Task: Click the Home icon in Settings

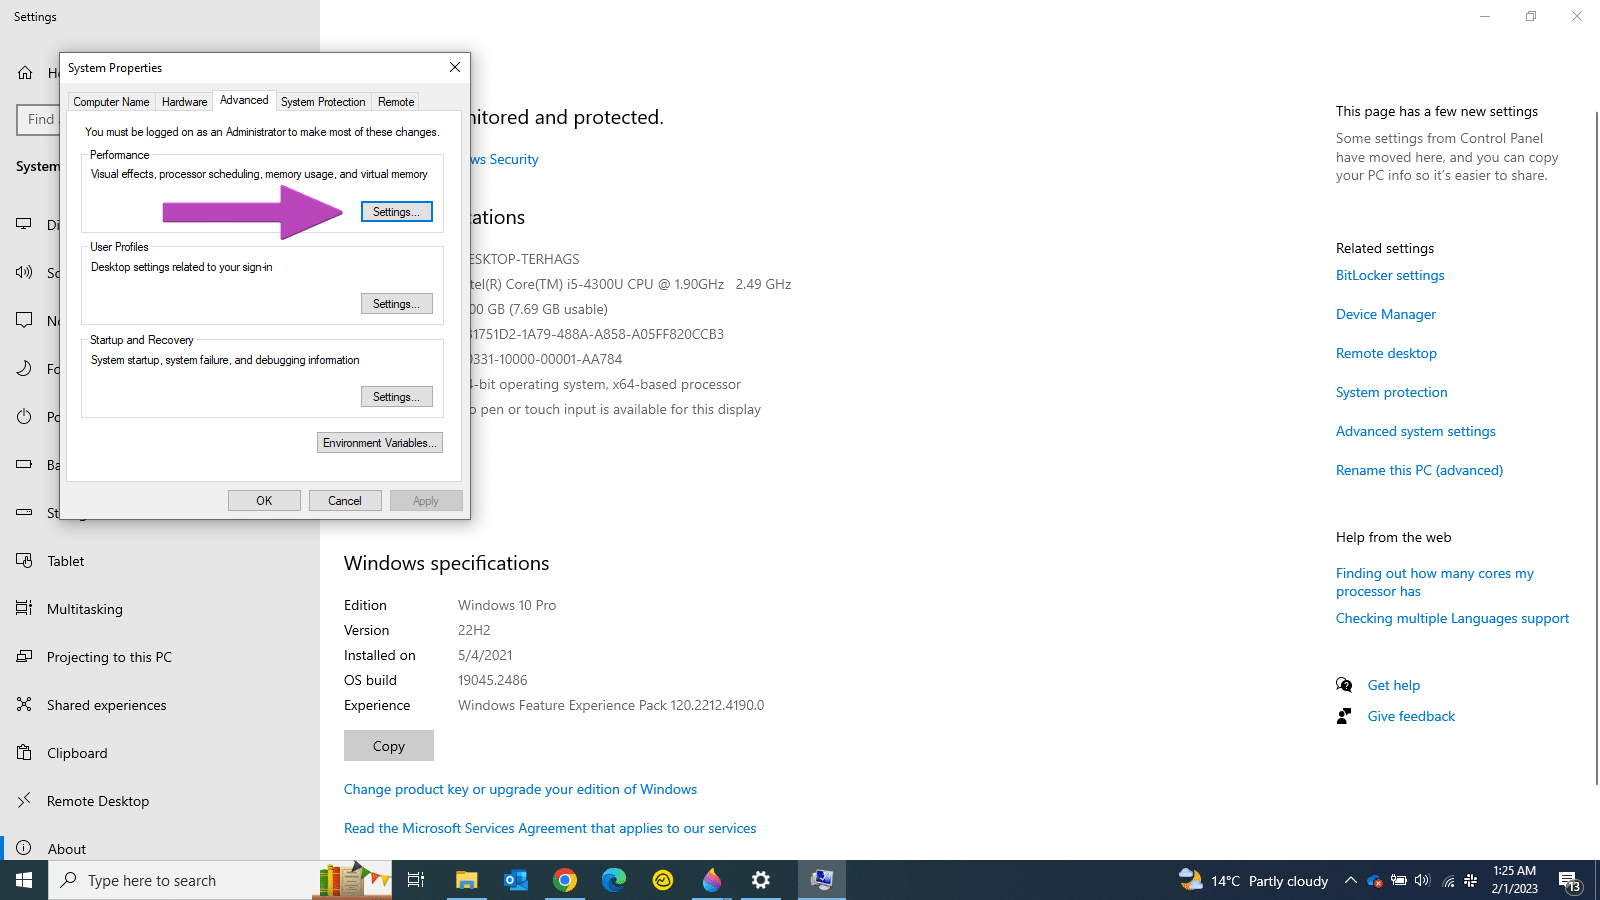Action: click(25, 73)
